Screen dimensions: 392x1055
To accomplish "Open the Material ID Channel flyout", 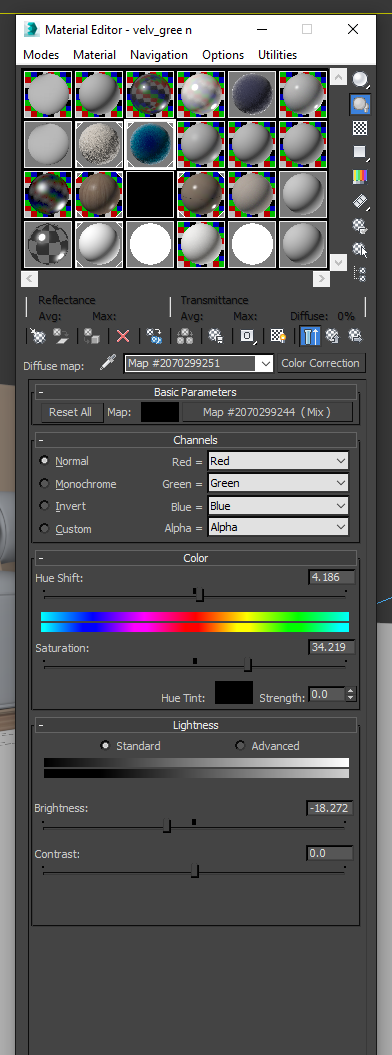I will [x=247, y=336].
